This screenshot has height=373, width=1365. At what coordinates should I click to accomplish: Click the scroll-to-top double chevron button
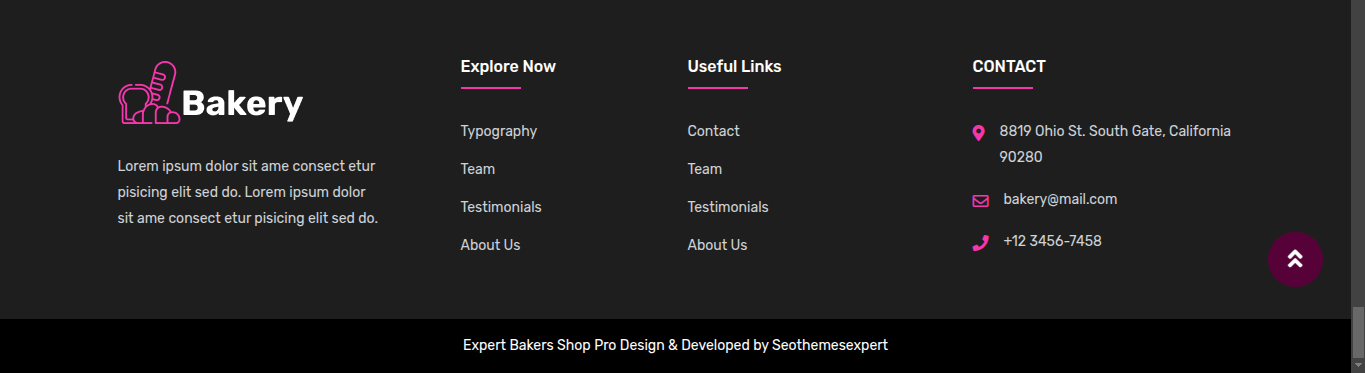pyautogui.click(x=1295, y=259)
